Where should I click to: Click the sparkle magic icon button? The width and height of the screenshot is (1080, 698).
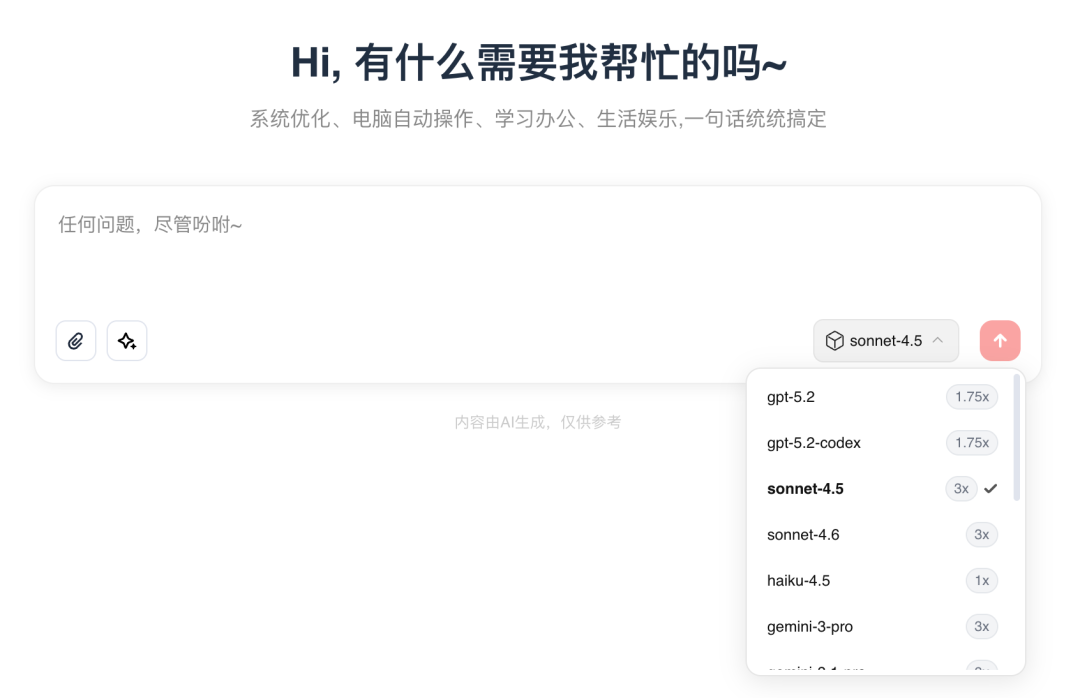tap(127, 340)
